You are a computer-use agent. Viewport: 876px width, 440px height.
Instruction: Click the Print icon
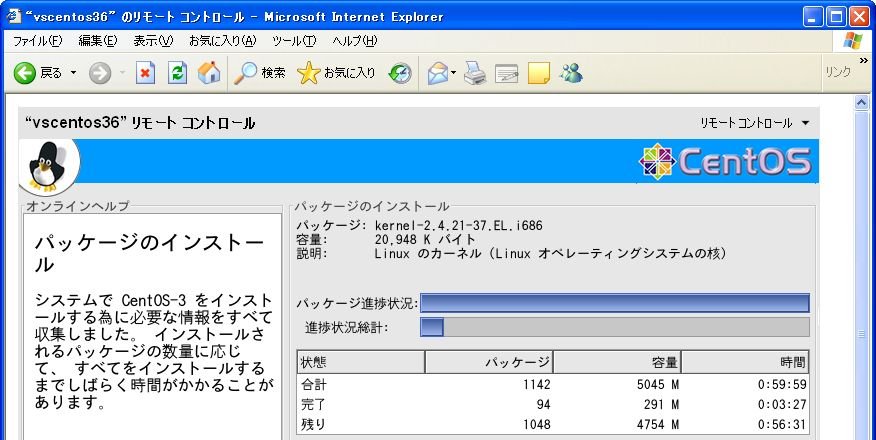coord(475,73)
